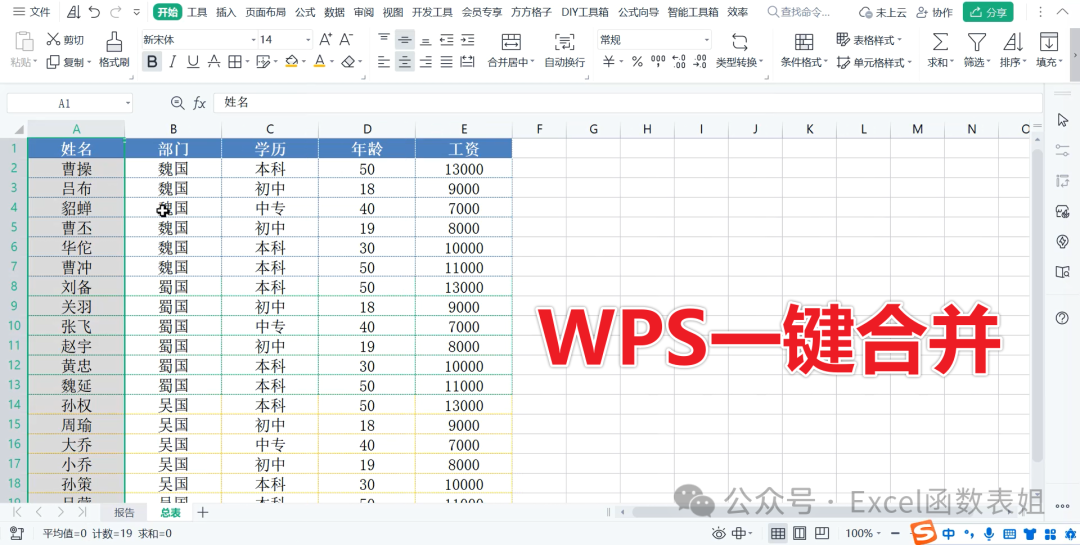
Task: Toggle Bold formatting button
Action: (x=151, y=62)
